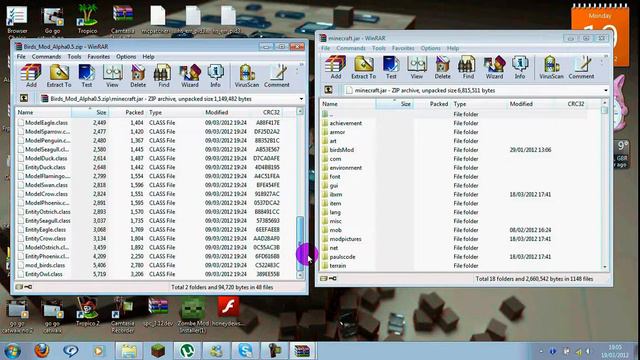Sort by Packed column in minecraft.jar window
The image size is (640, 360).
432,104
